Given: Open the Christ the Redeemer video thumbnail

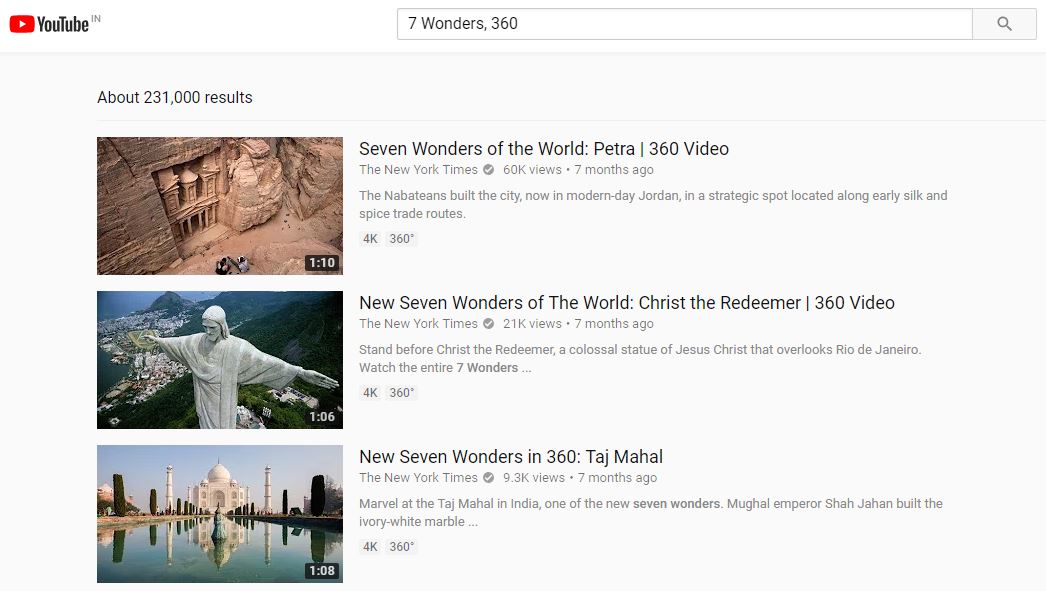Looking at the screenshot, I should (x=219, y=360).
